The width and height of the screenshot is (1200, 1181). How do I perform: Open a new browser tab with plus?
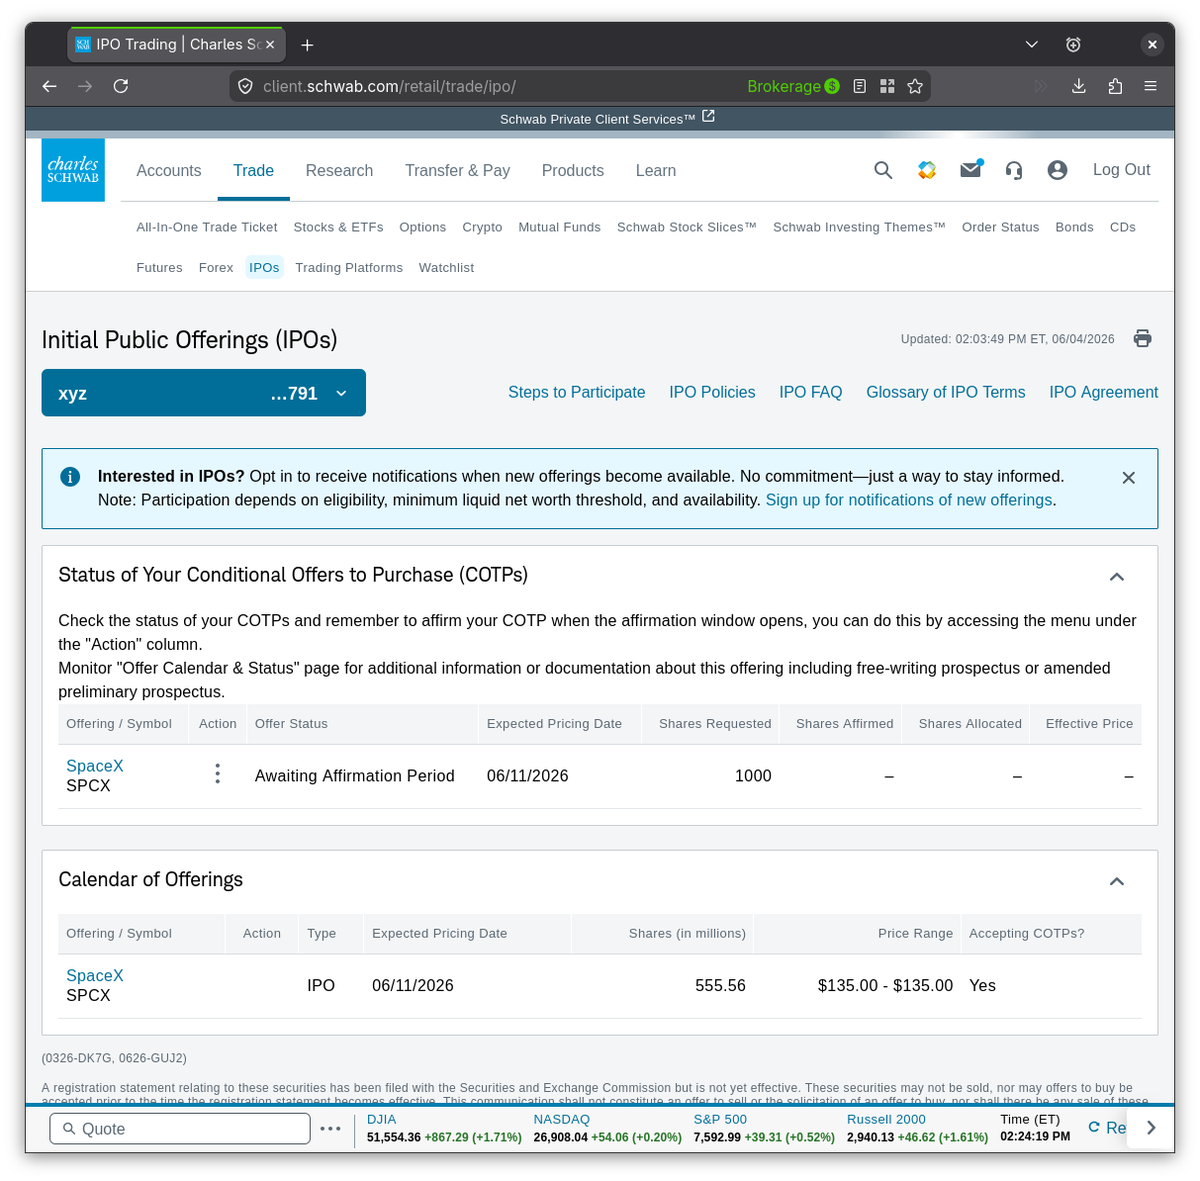coord(307,45)
